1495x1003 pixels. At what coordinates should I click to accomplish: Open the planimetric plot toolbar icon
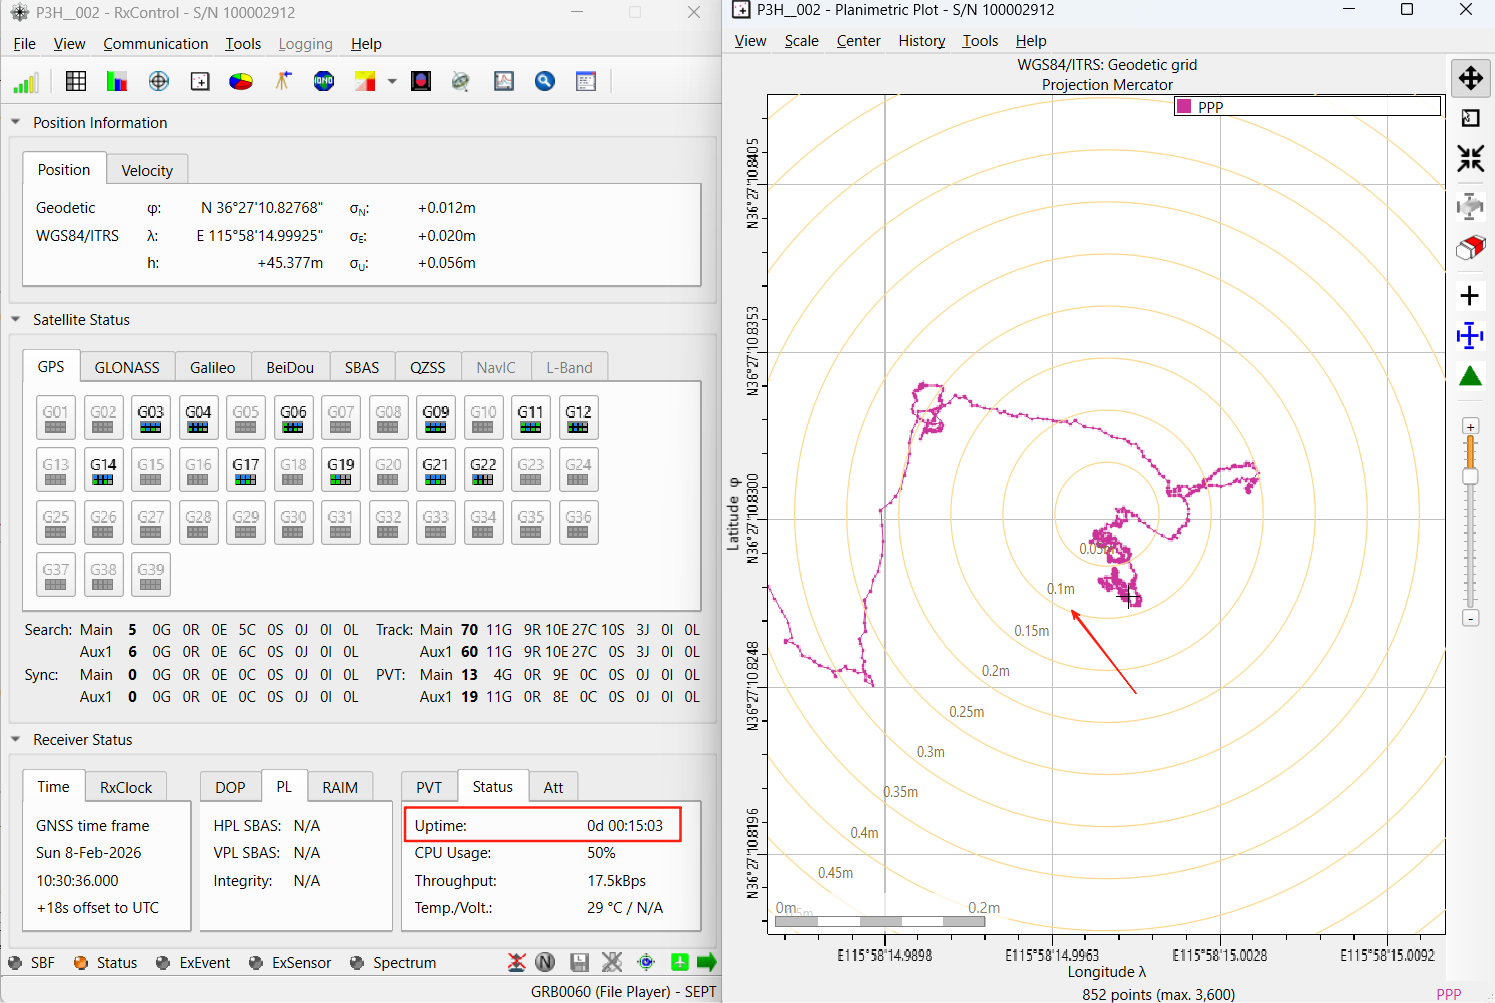coord(200,82)
